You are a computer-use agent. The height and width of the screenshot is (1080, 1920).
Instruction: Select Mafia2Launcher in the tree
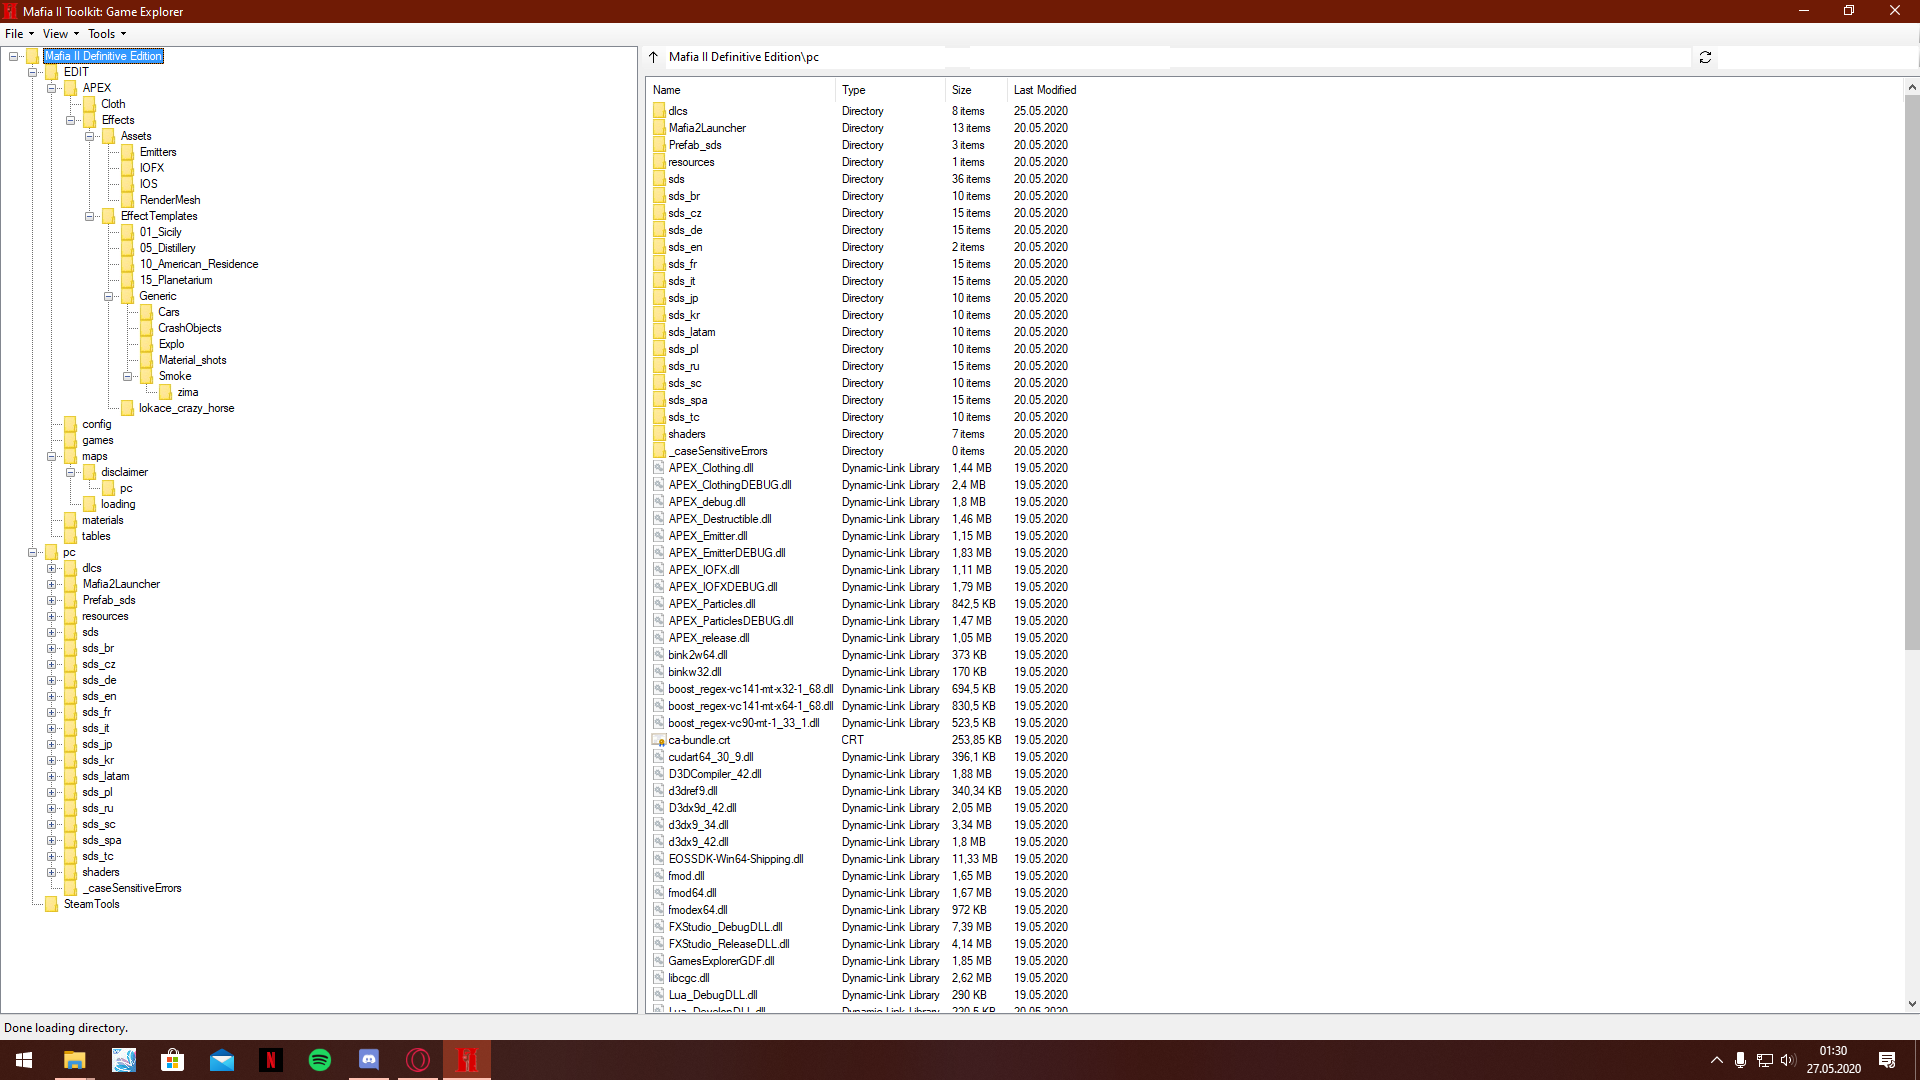click(121, 584)
